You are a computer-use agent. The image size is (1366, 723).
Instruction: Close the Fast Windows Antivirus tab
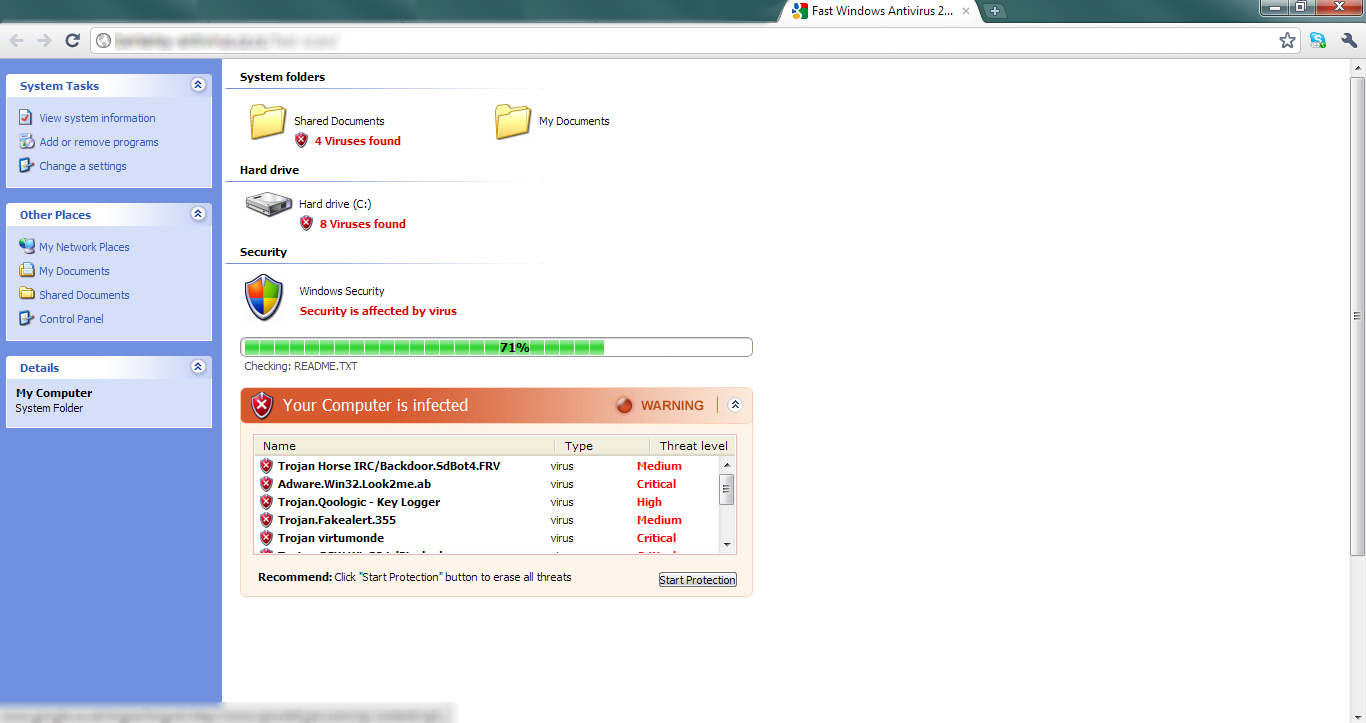[x=966, y=11]
